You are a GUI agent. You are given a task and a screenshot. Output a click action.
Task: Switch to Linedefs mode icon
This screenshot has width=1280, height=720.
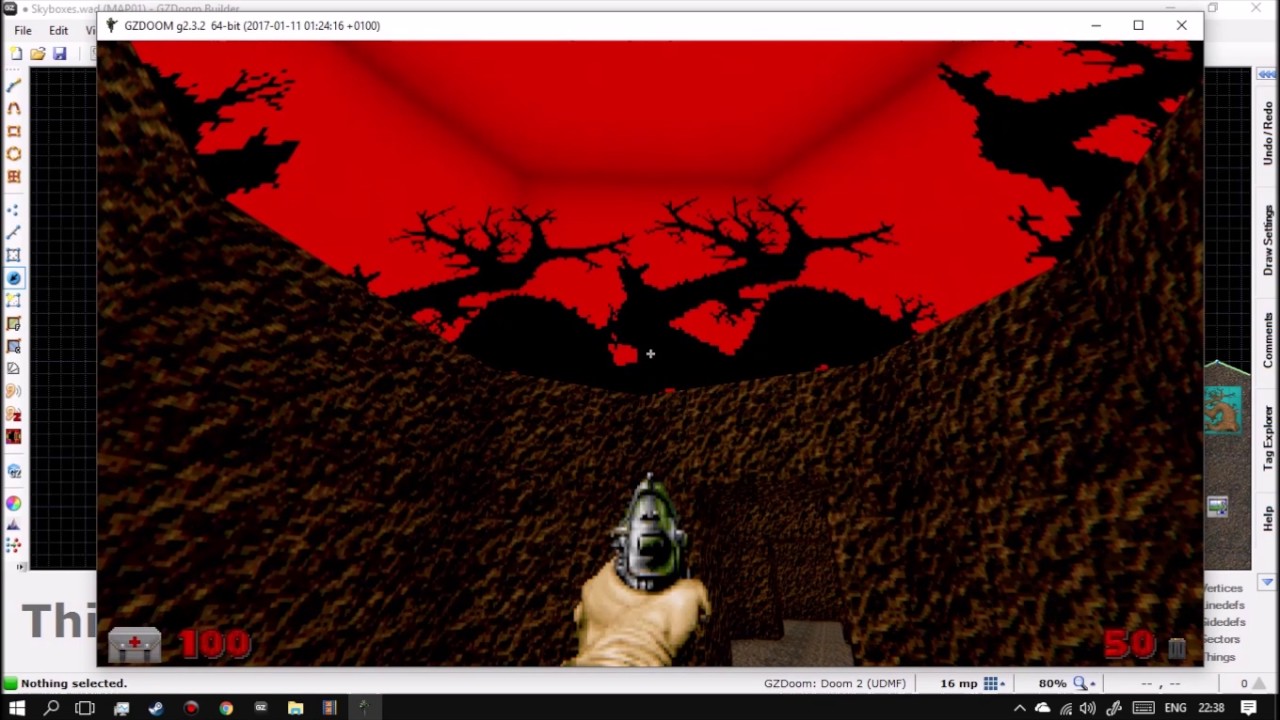coord(14,232)
